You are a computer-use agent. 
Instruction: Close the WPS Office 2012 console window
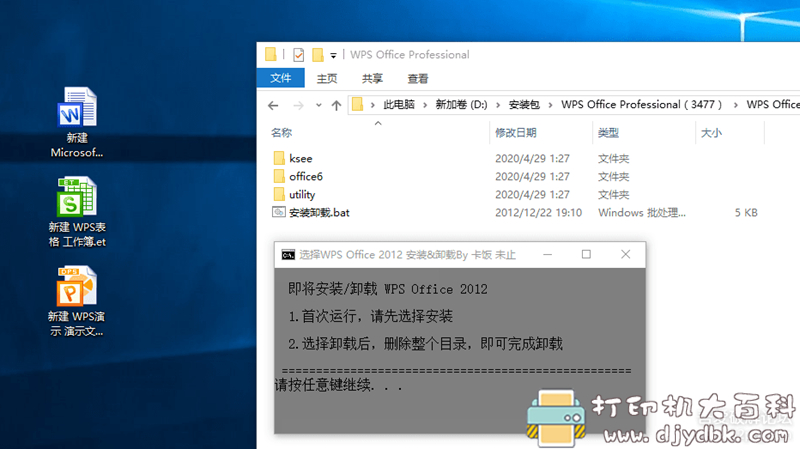coord(626,254)
